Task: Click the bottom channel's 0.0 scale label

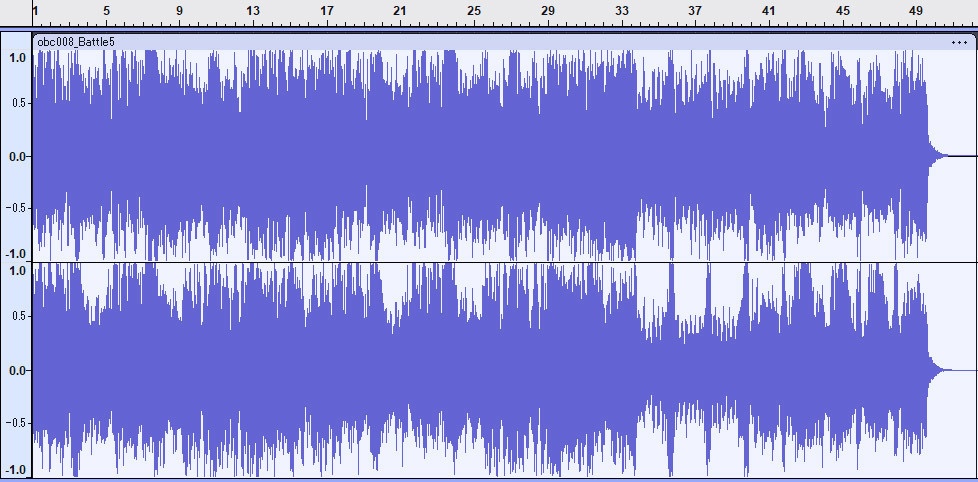Action: 18,371
